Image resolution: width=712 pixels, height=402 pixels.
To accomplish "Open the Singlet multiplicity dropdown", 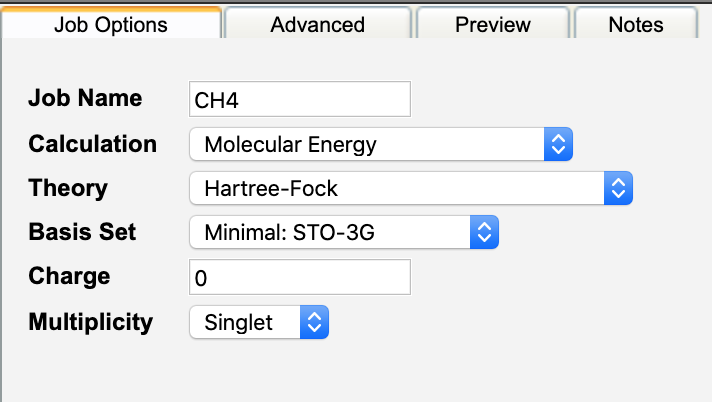I will coord(247,323).
